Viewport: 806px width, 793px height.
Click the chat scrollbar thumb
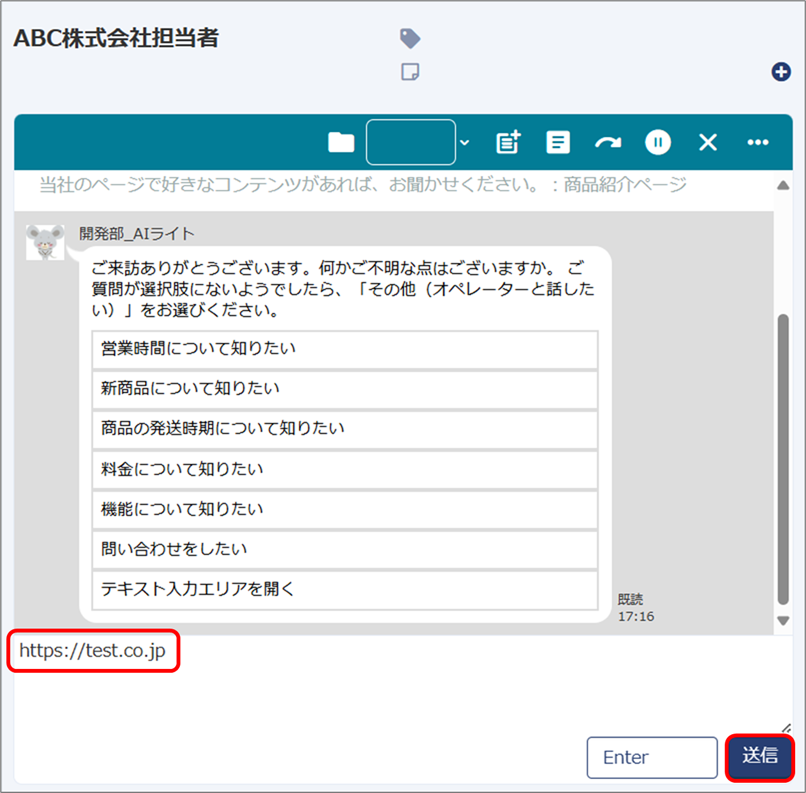783,459
